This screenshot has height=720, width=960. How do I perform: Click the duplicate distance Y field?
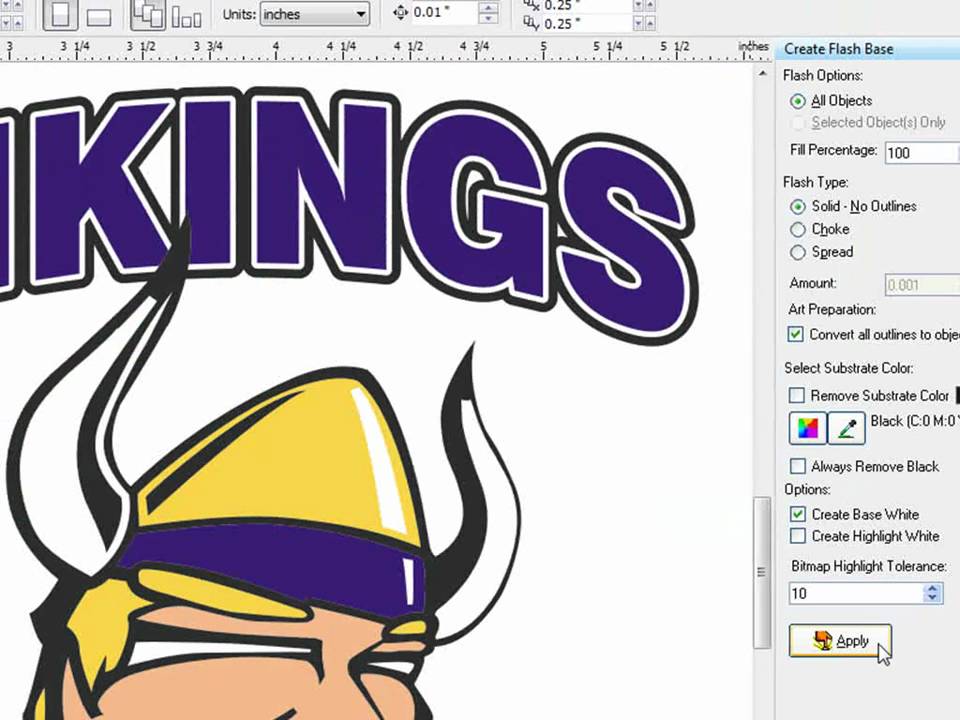click(x=586, y=24)
